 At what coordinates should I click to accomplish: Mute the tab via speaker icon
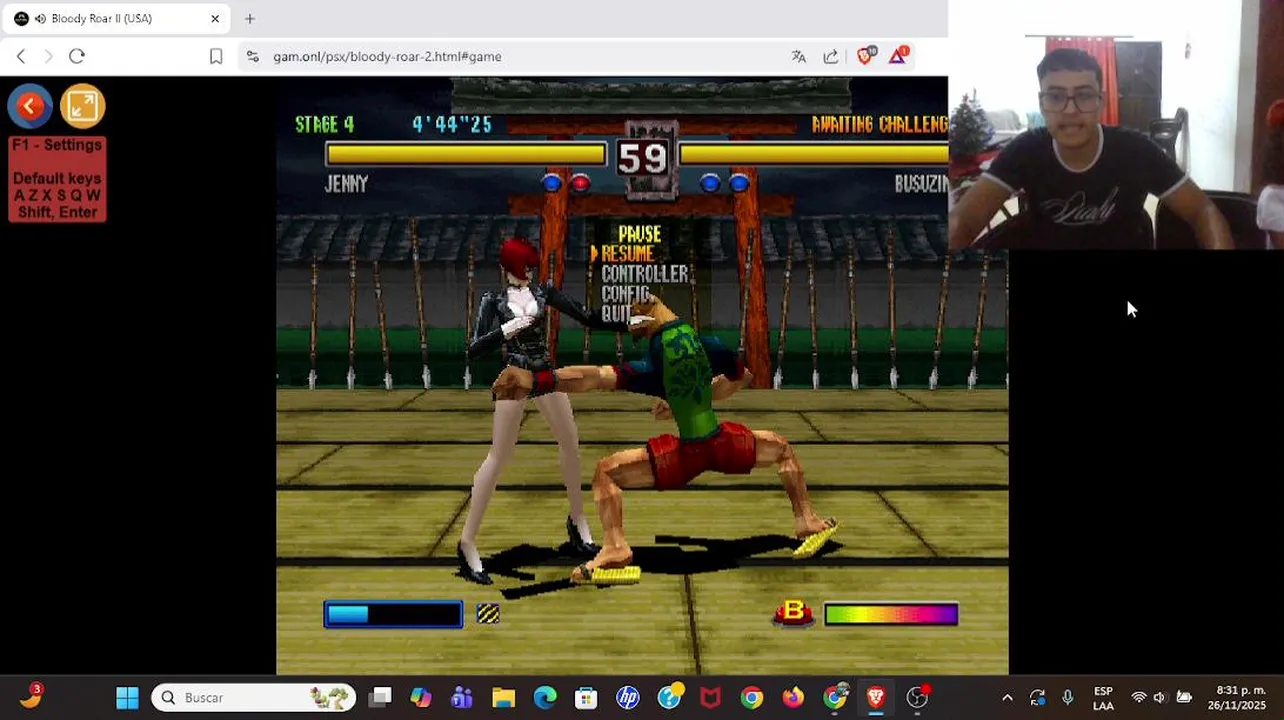(x=40, y=18)
